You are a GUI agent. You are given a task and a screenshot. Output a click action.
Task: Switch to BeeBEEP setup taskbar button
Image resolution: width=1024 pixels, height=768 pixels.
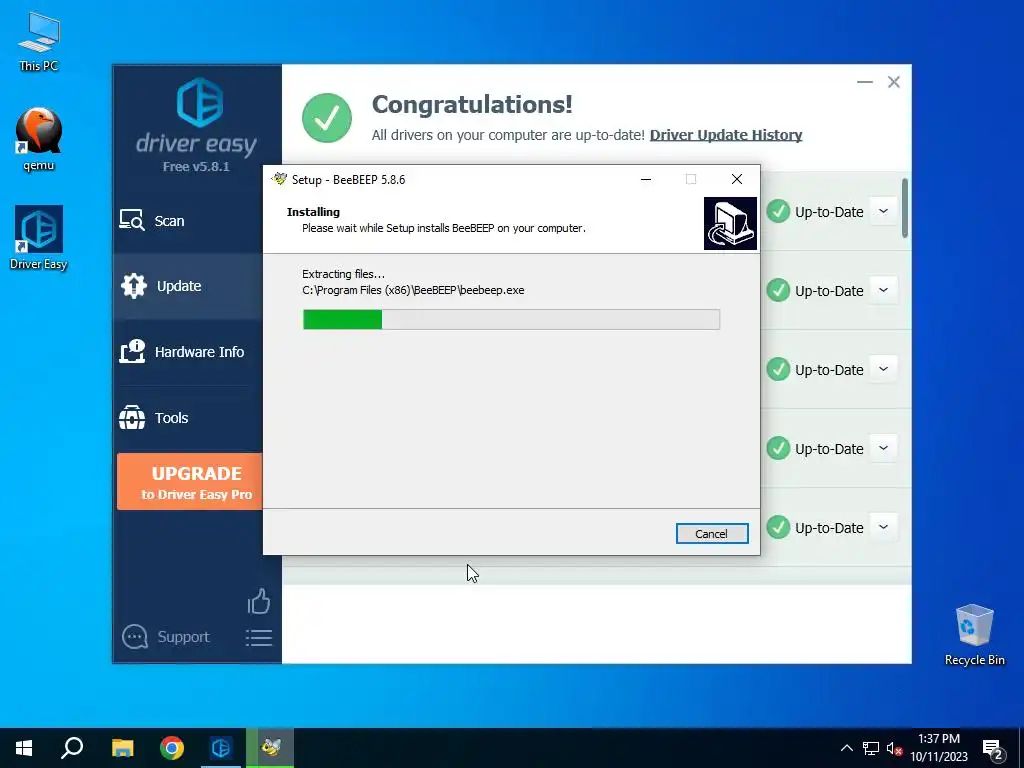coord(270,748)
